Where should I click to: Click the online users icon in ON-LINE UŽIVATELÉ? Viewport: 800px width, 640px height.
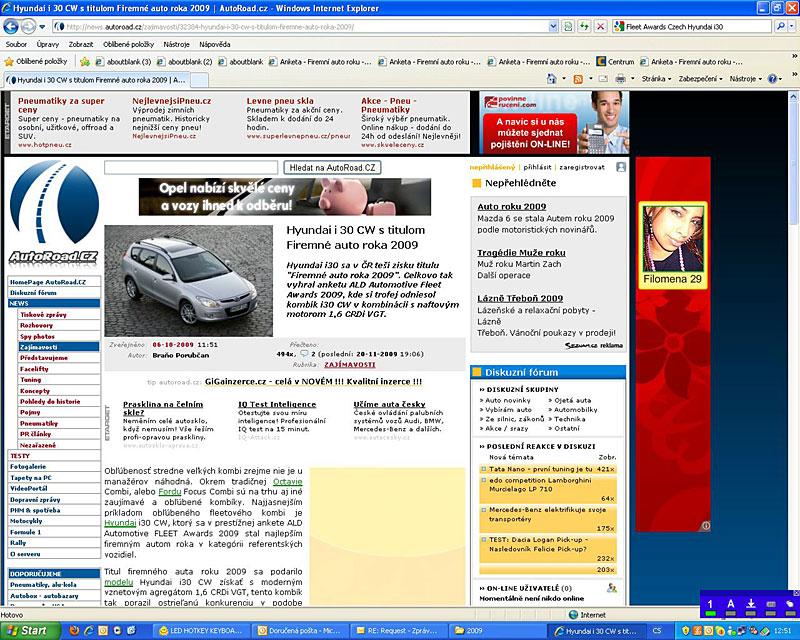coord(611,588)
